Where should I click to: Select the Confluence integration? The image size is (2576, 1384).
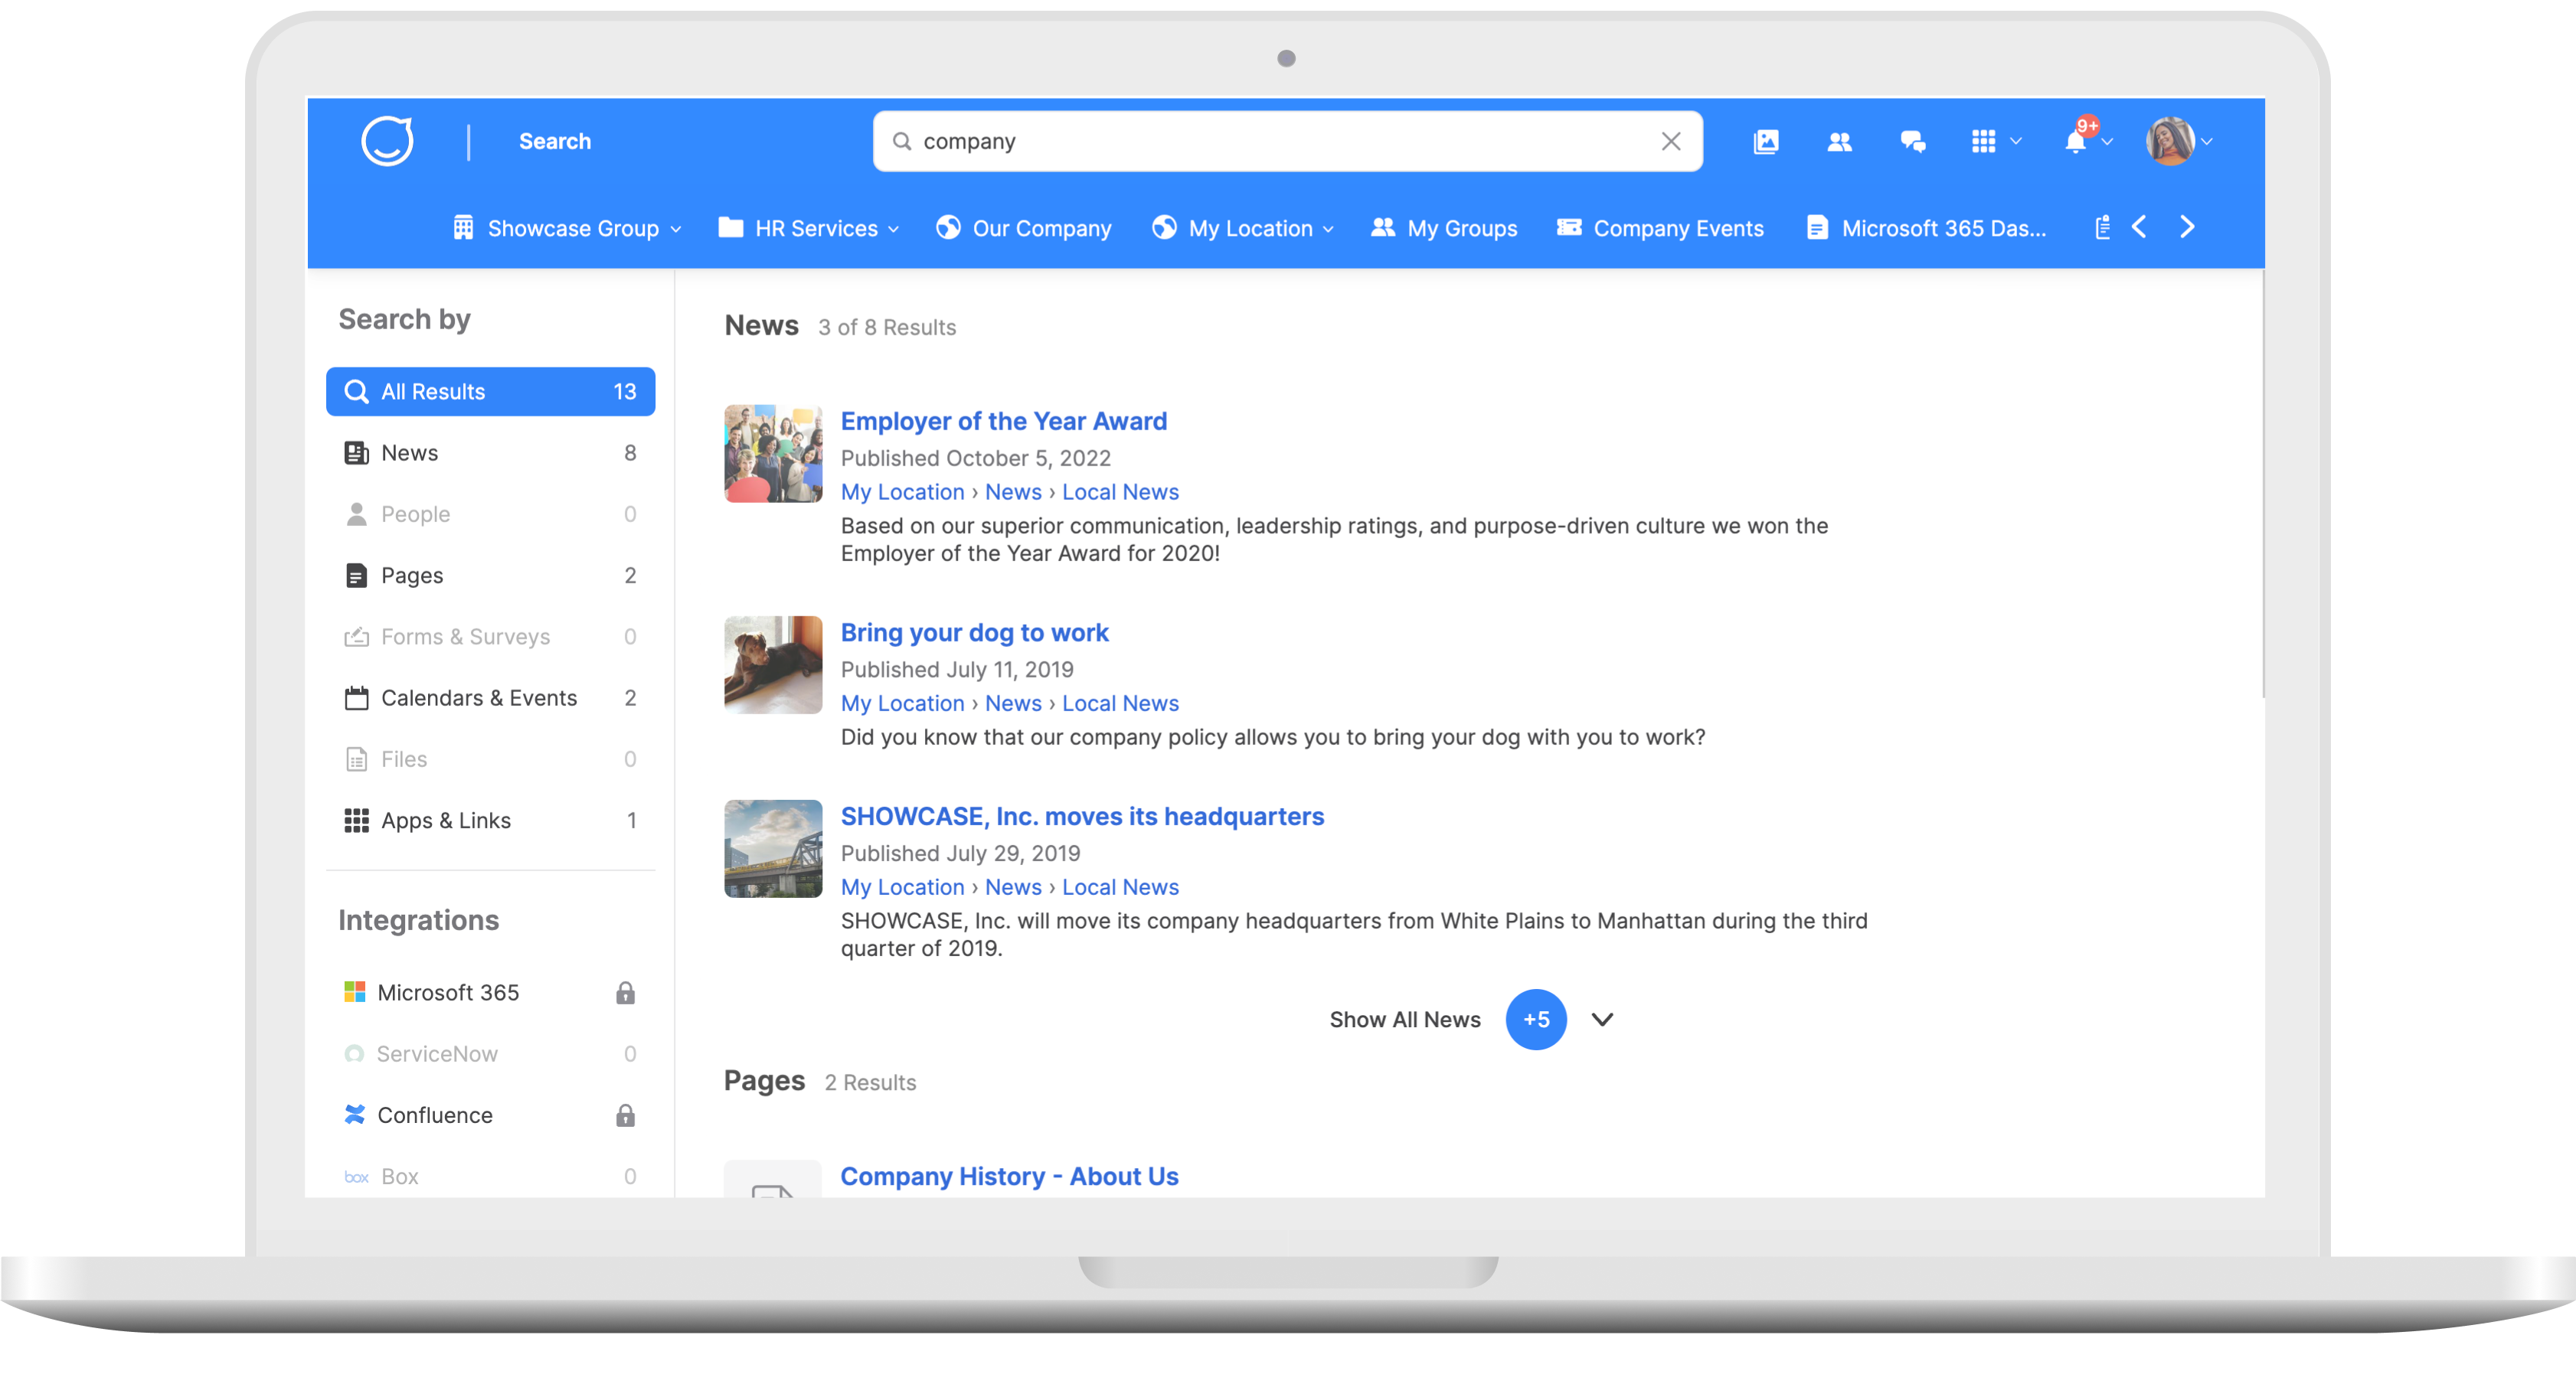pyautogui.click(x=490, y=1115)
